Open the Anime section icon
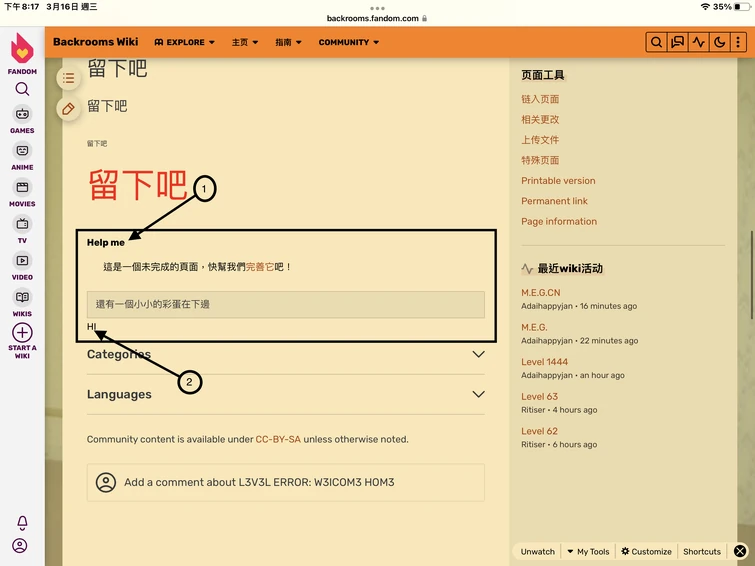This screenshot has height=566, width=755. 22,151
